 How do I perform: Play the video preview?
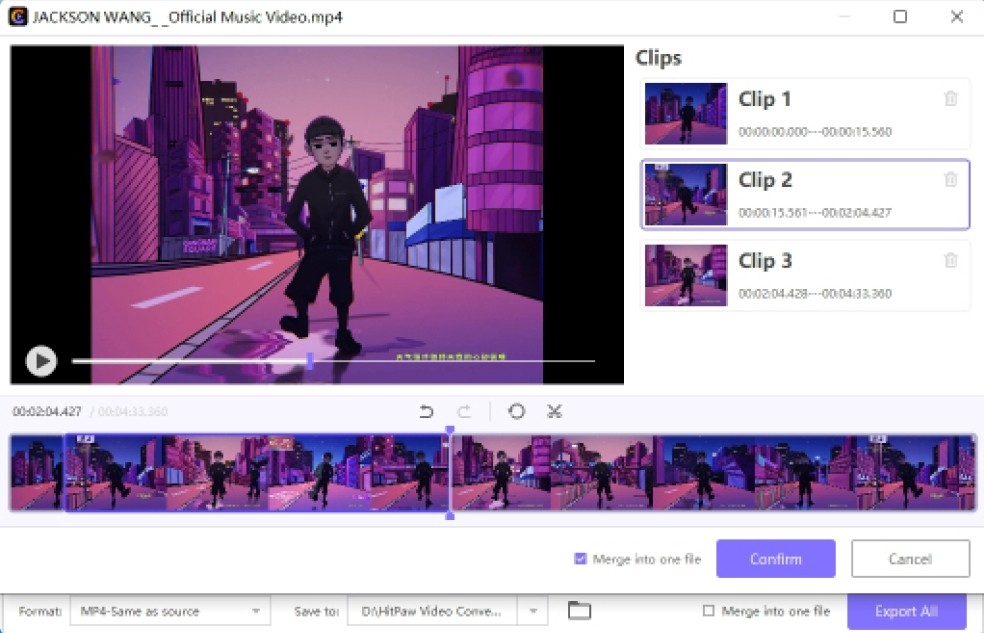tap(41, 361)
